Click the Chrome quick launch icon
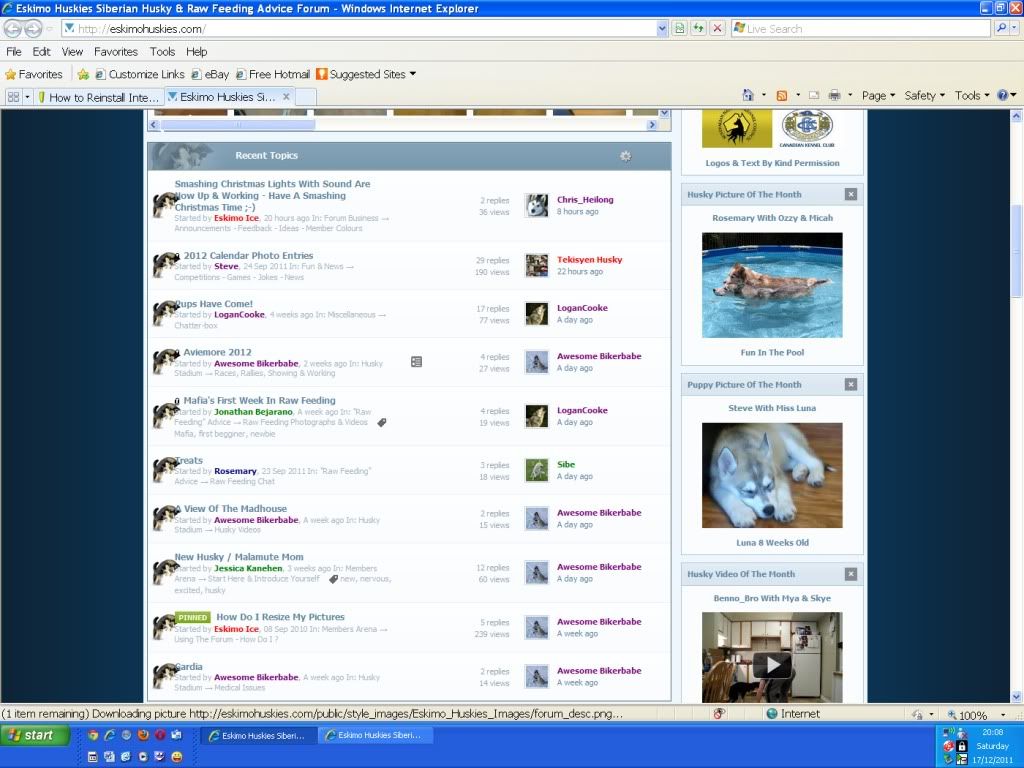The width and height of the screenshot is (1024, 768). point(93,735)
